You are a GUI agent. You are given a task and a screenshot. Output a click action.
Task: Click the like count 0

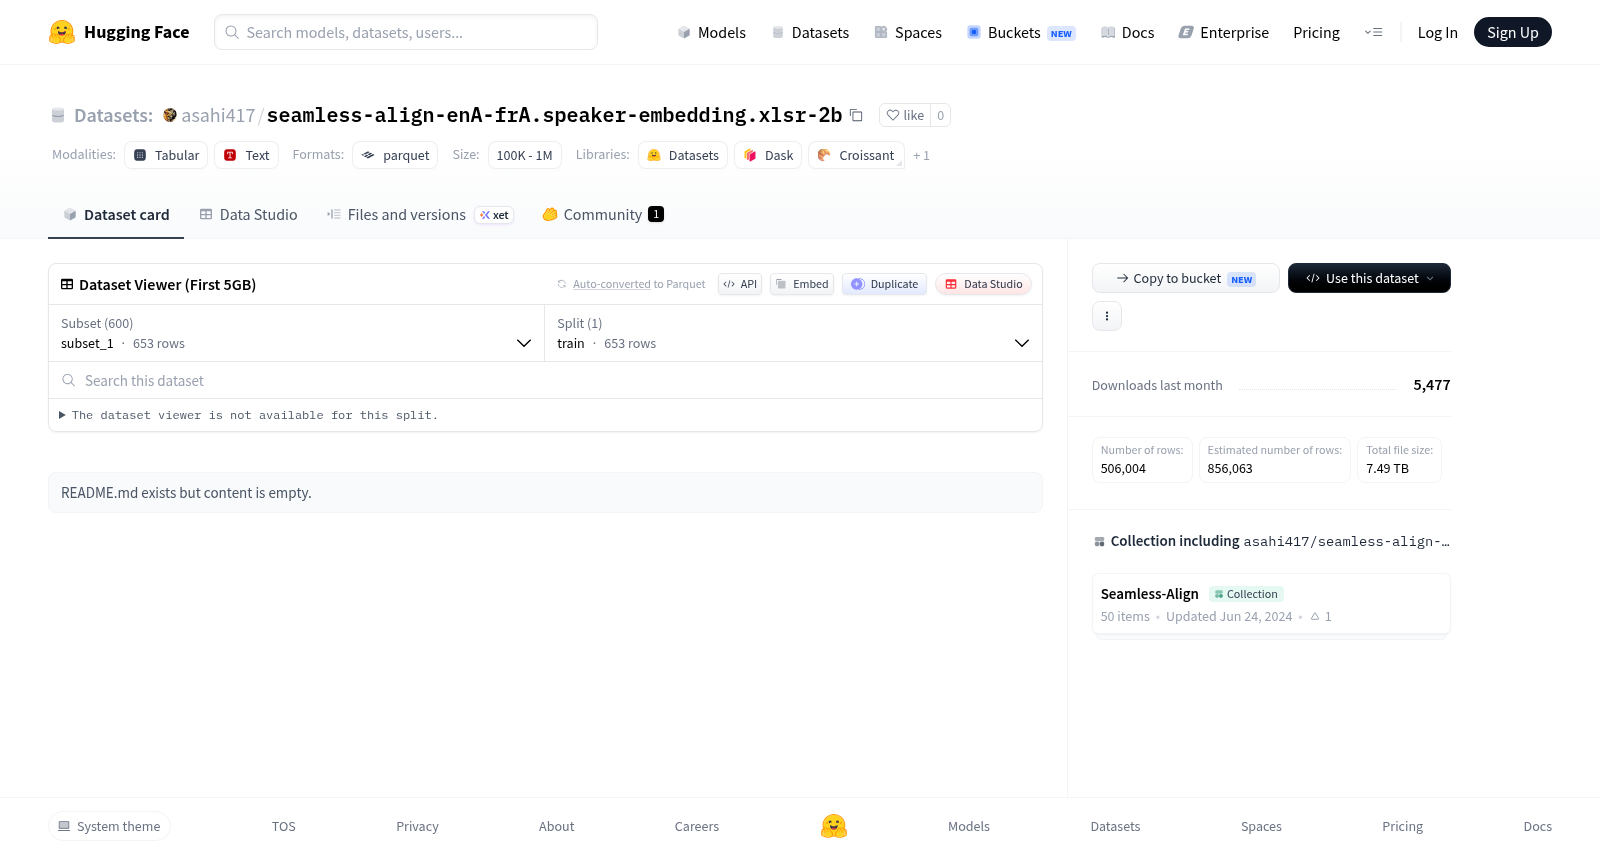[x=940, y=115]
